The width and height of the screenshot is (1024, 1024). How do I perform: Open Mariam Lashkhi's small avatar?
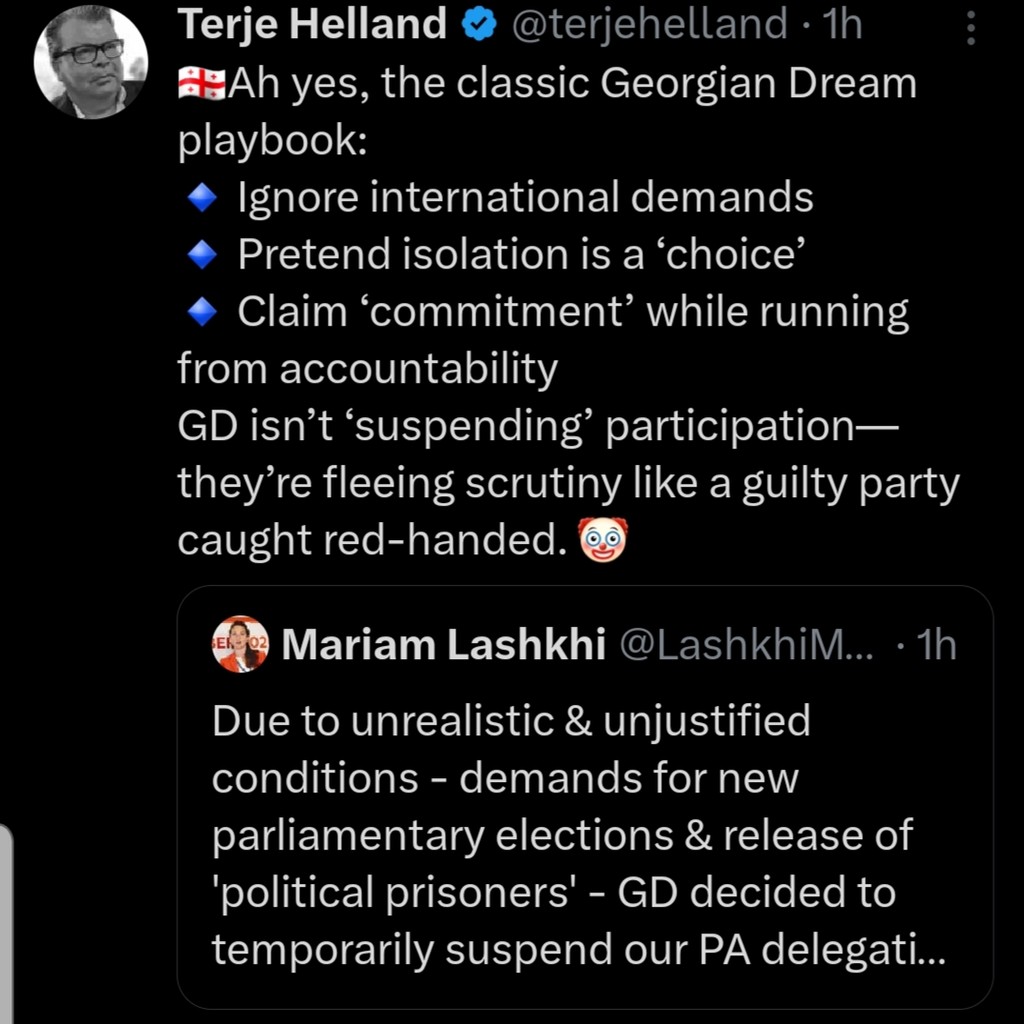240,645
